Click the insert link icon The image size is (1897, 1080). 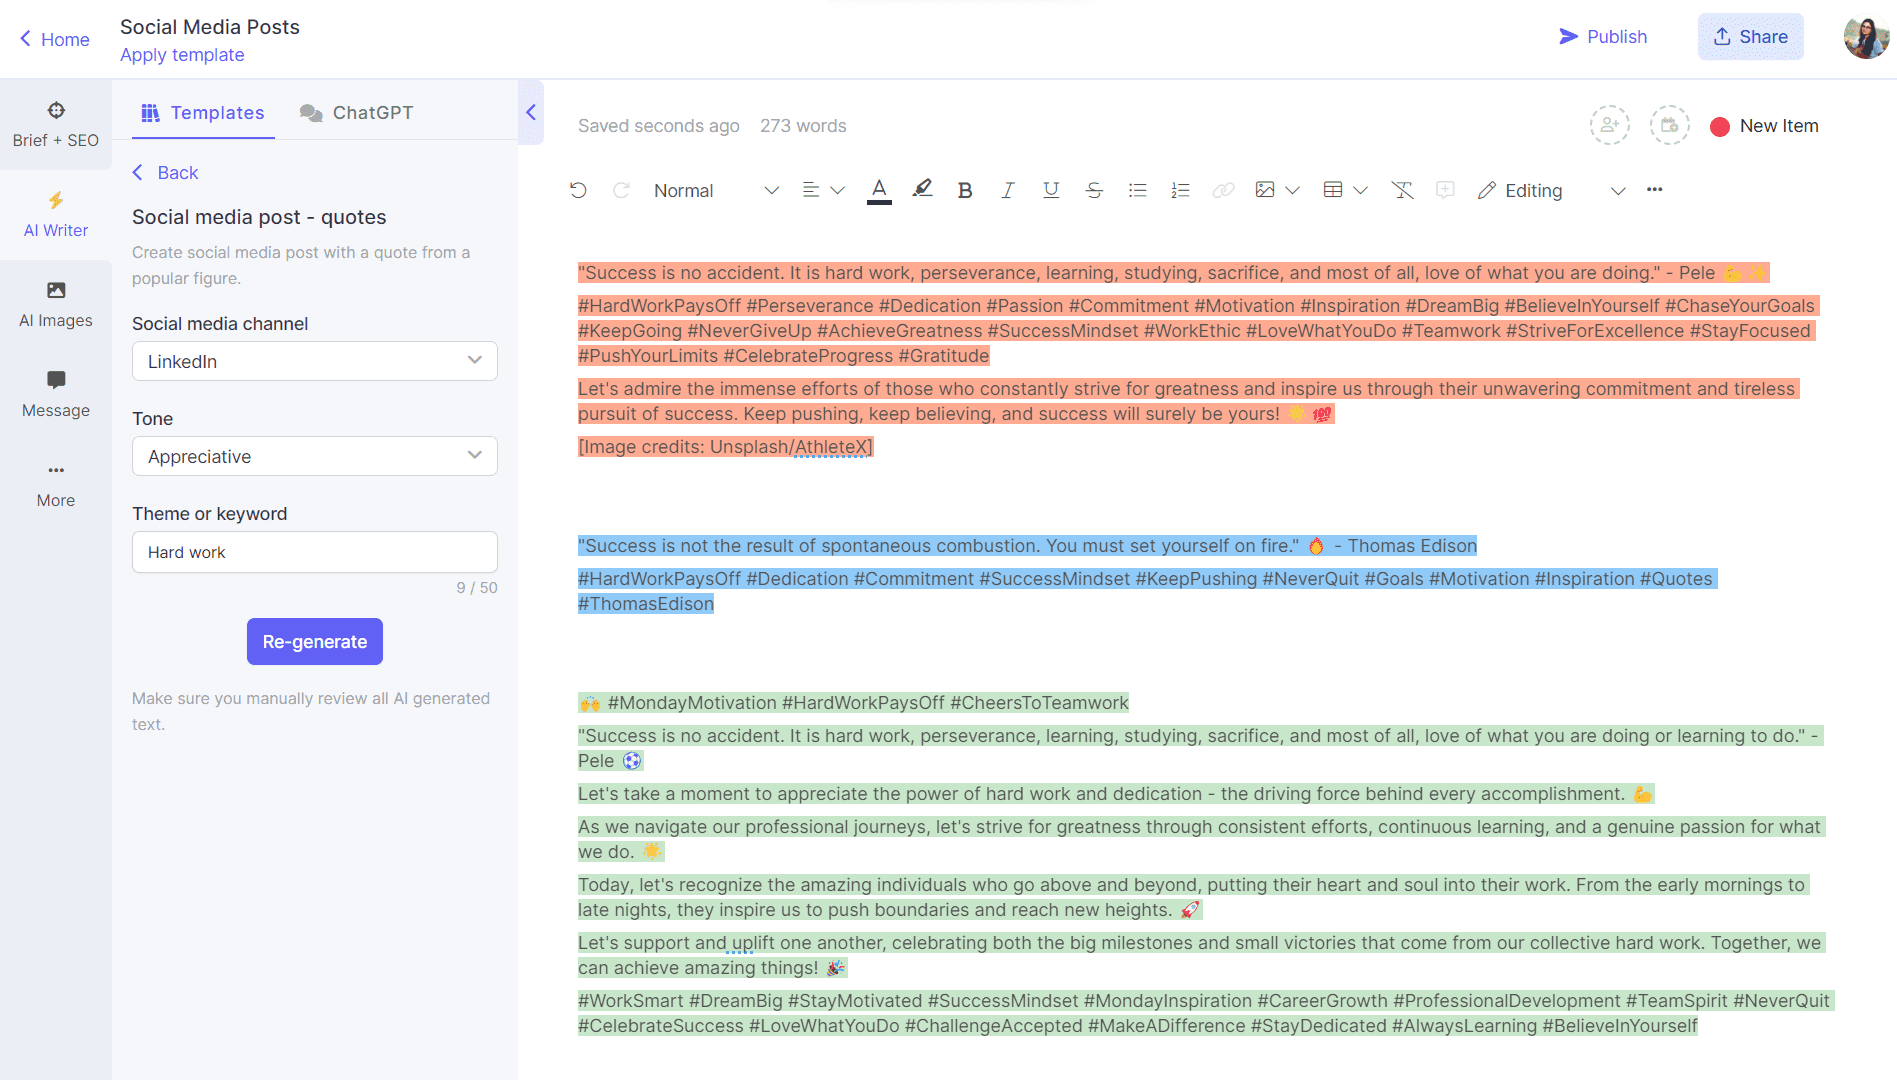1223,190
